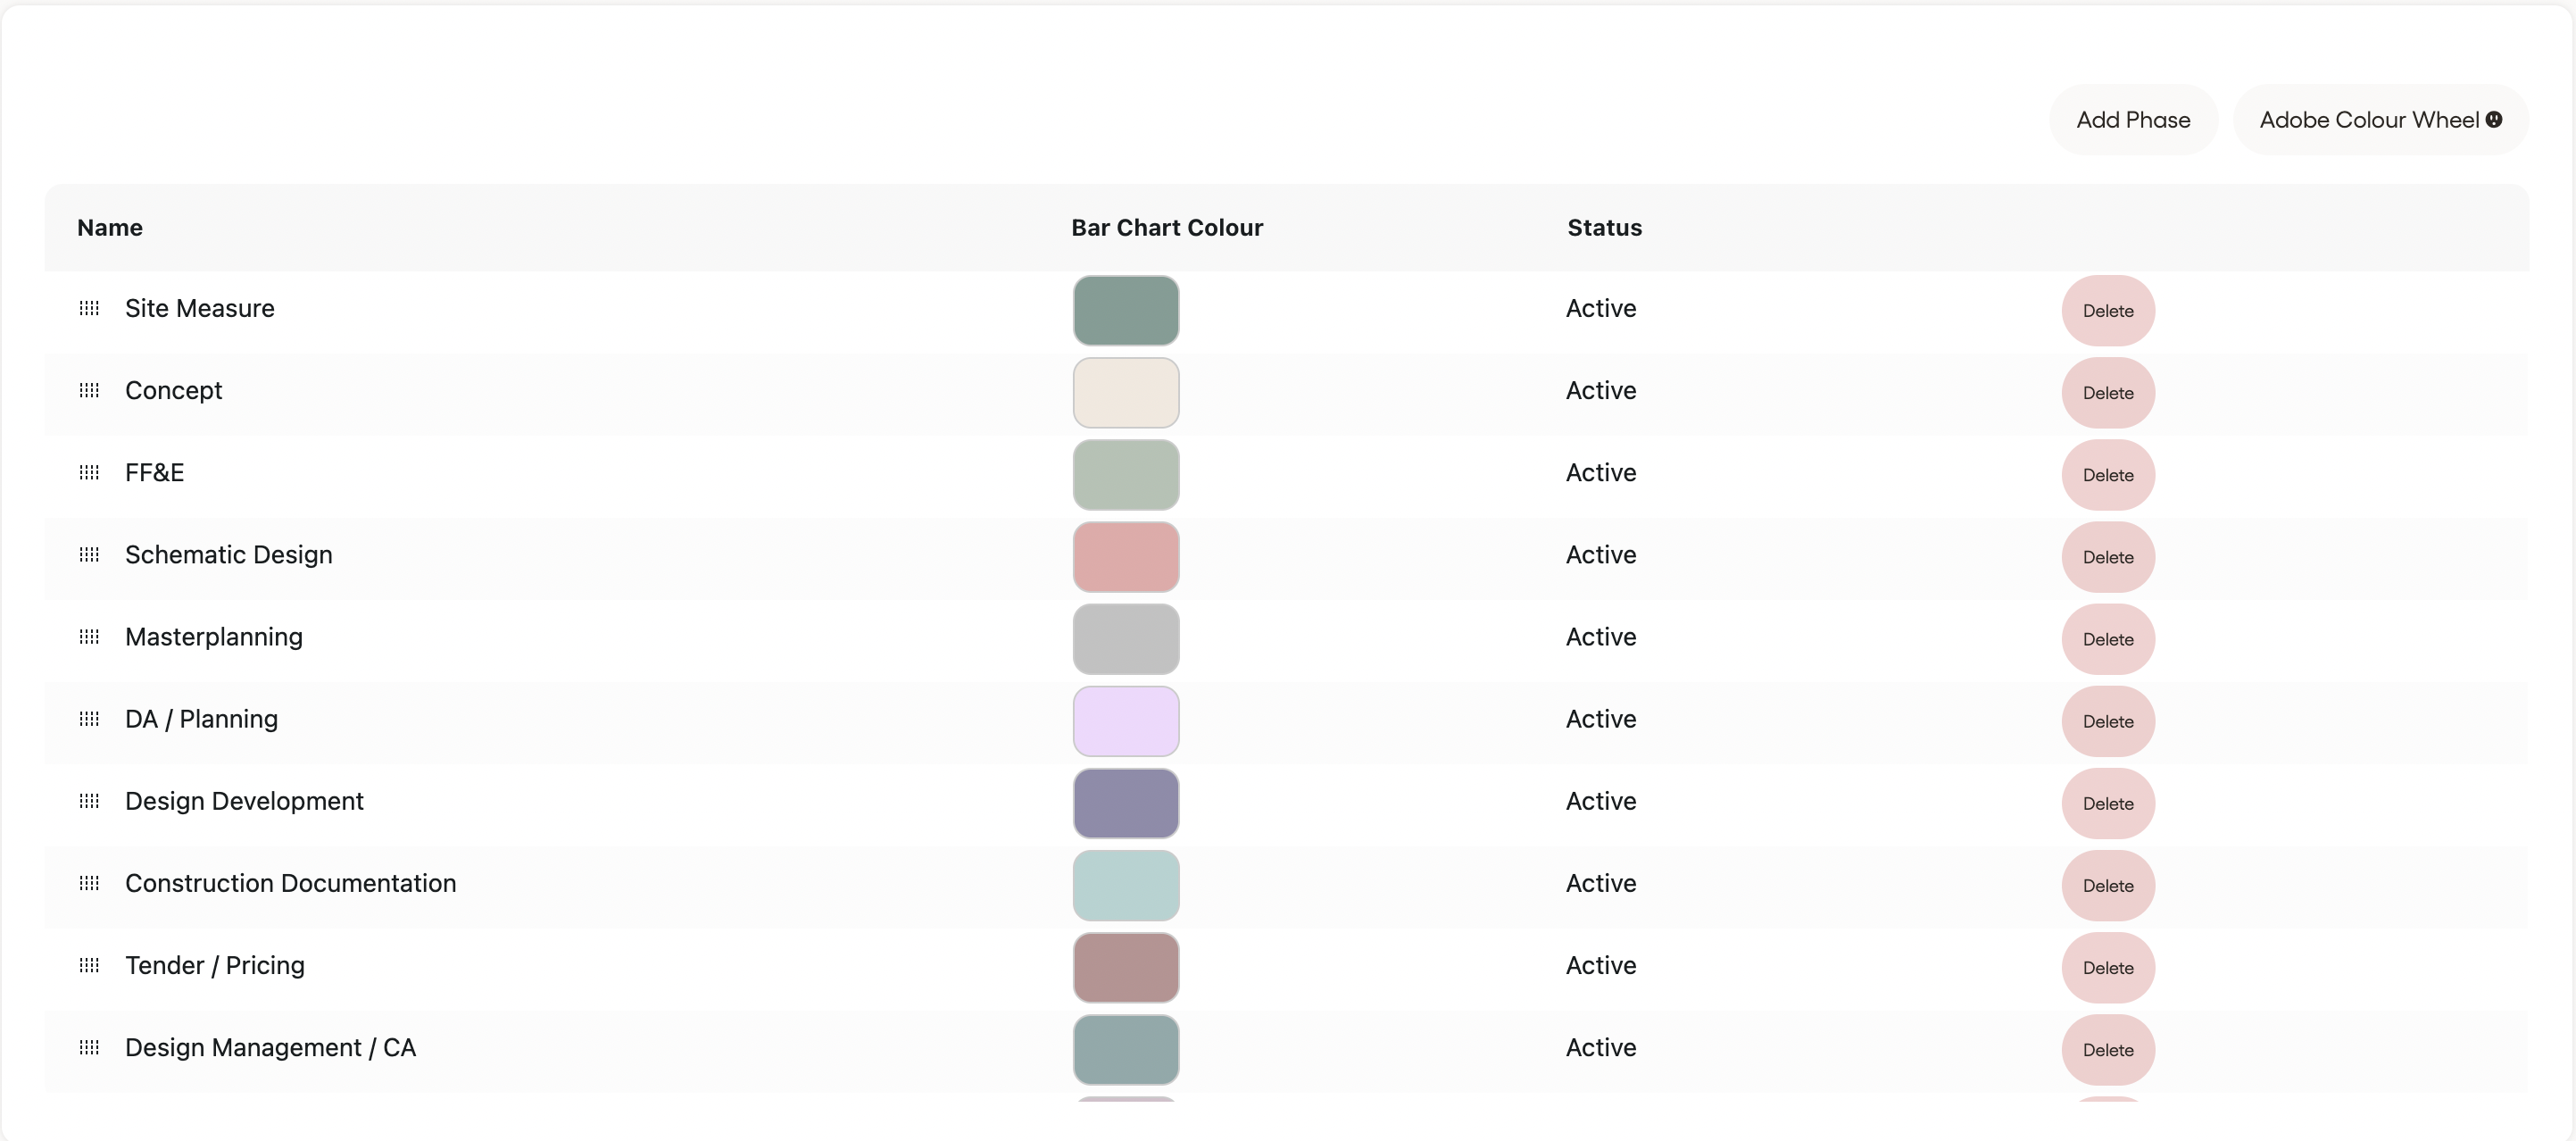
Task: Open the Adobe Colour Wheel link
Action: [x=2380, y=119]
